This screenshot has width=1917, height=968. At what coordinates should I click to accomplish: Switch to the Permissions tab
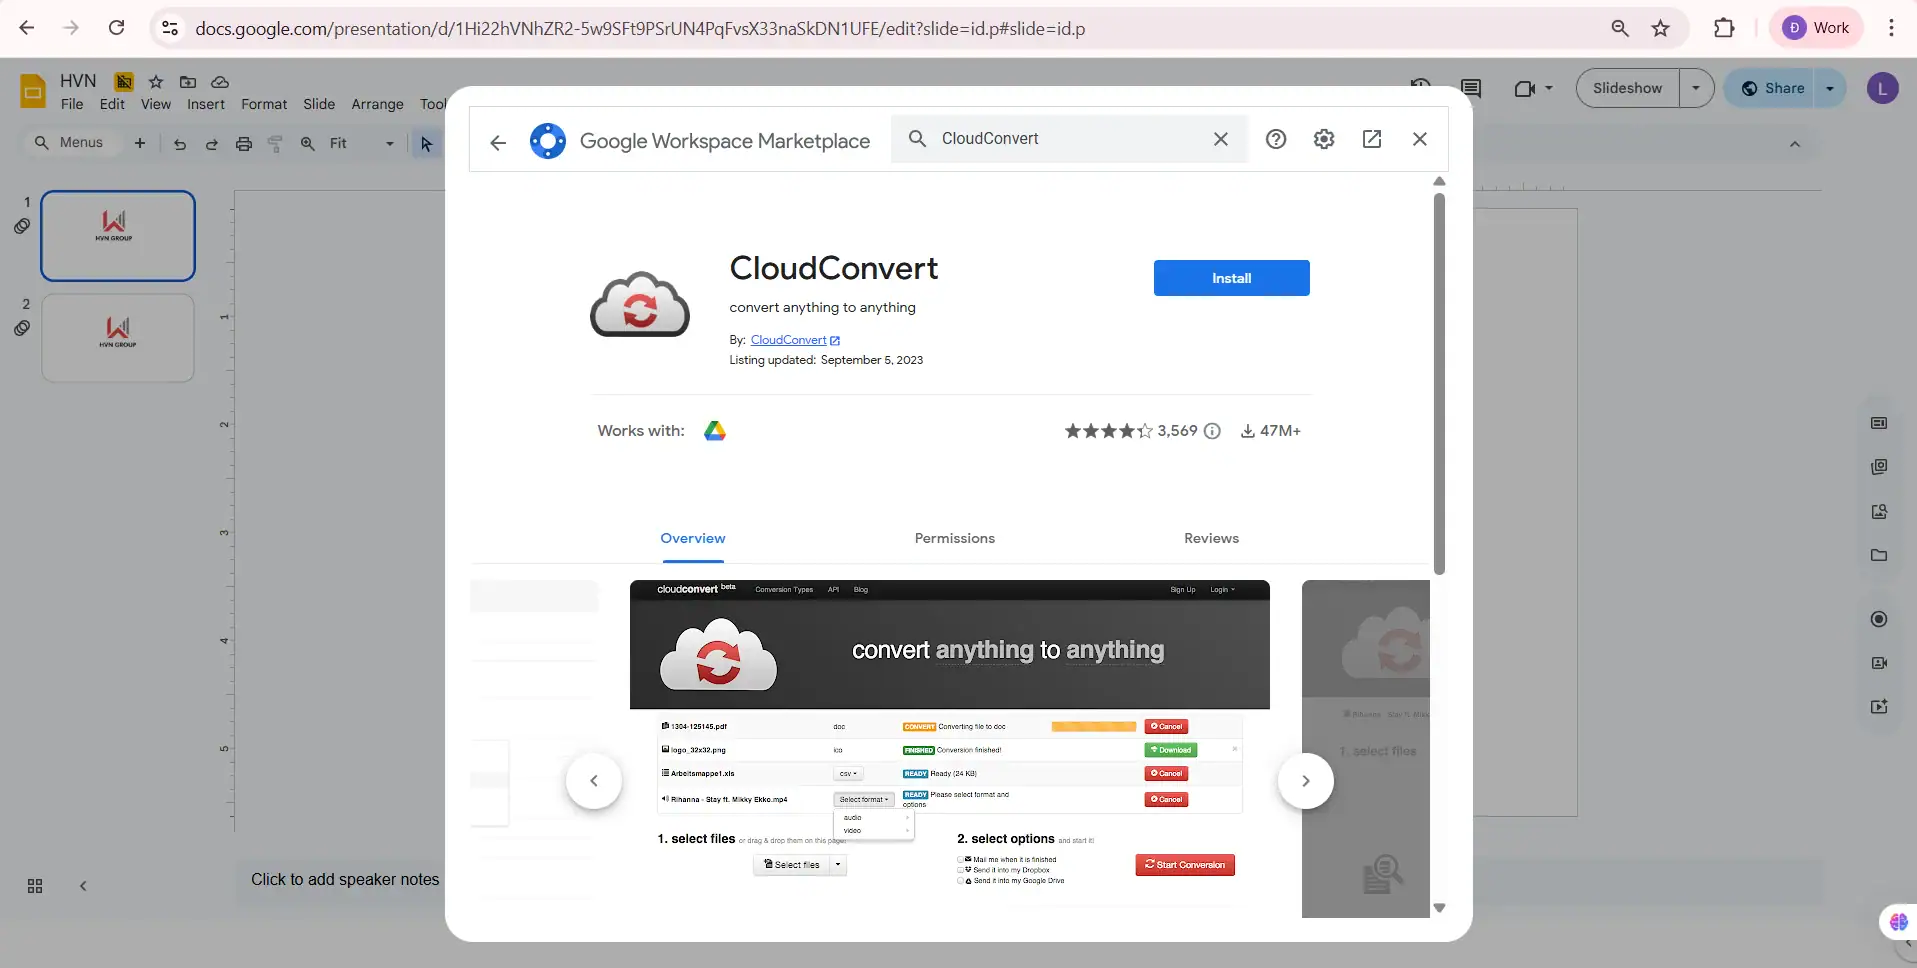(954, 538)
